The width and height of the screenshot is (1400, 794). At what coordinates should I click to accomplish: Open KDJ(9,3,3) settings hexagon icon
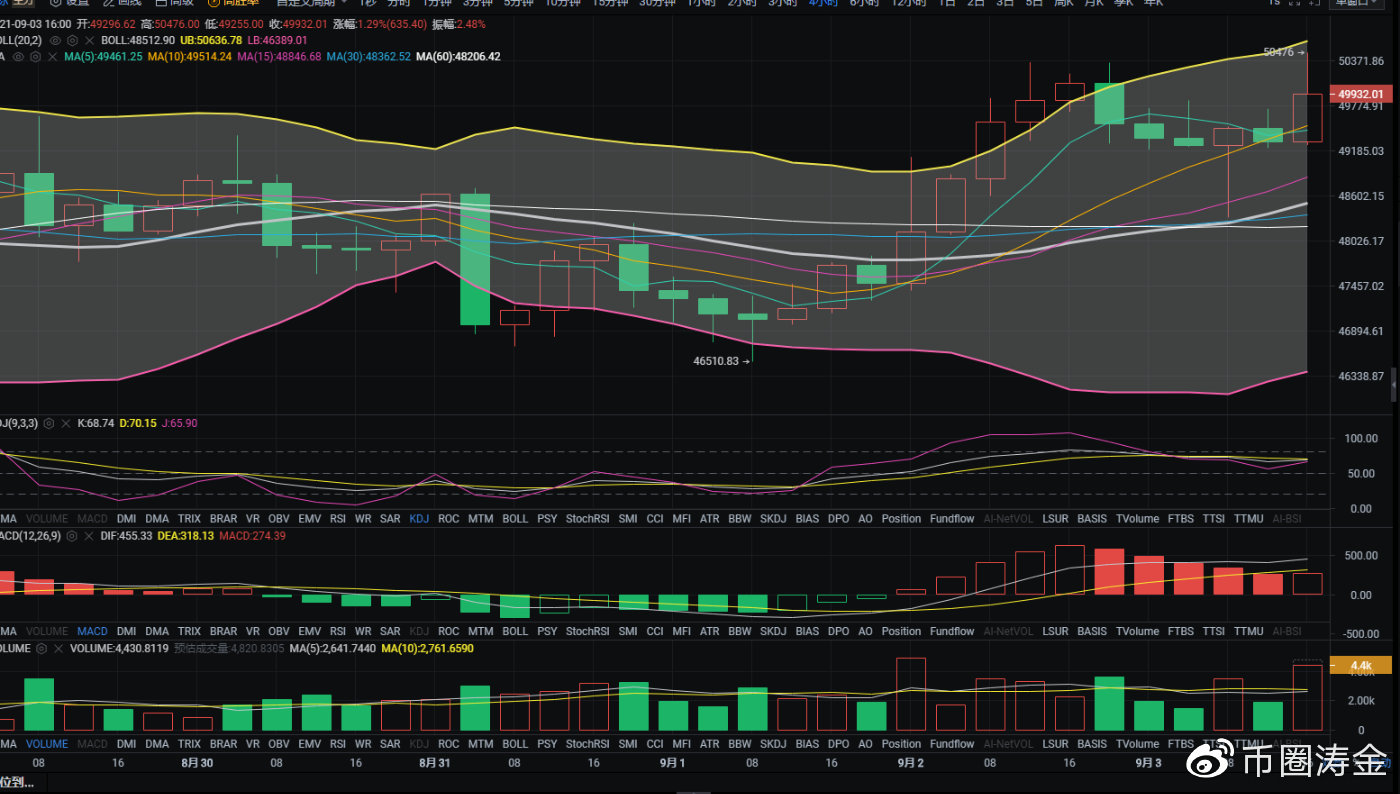click(48, 424)
